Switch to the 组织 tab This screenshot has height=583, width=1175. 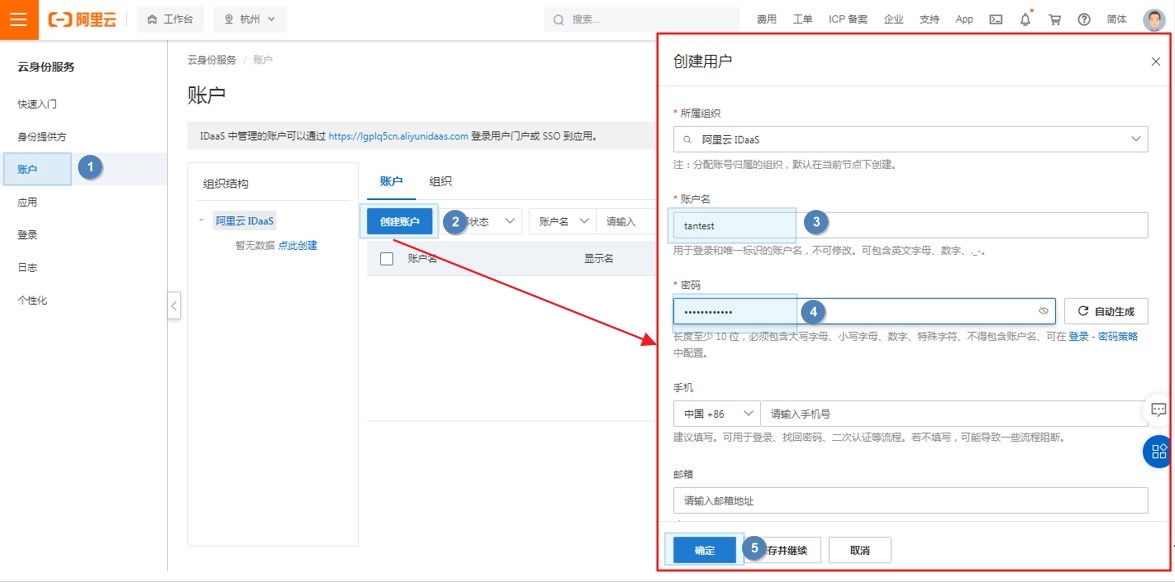[440, 181]
